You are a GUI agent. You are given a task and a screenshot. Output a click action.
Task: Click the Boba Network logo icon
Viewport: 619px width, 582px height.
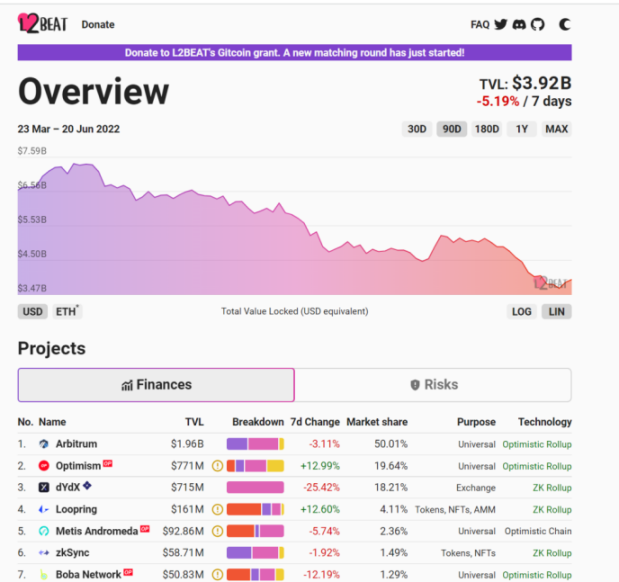(x=44, y=574)
